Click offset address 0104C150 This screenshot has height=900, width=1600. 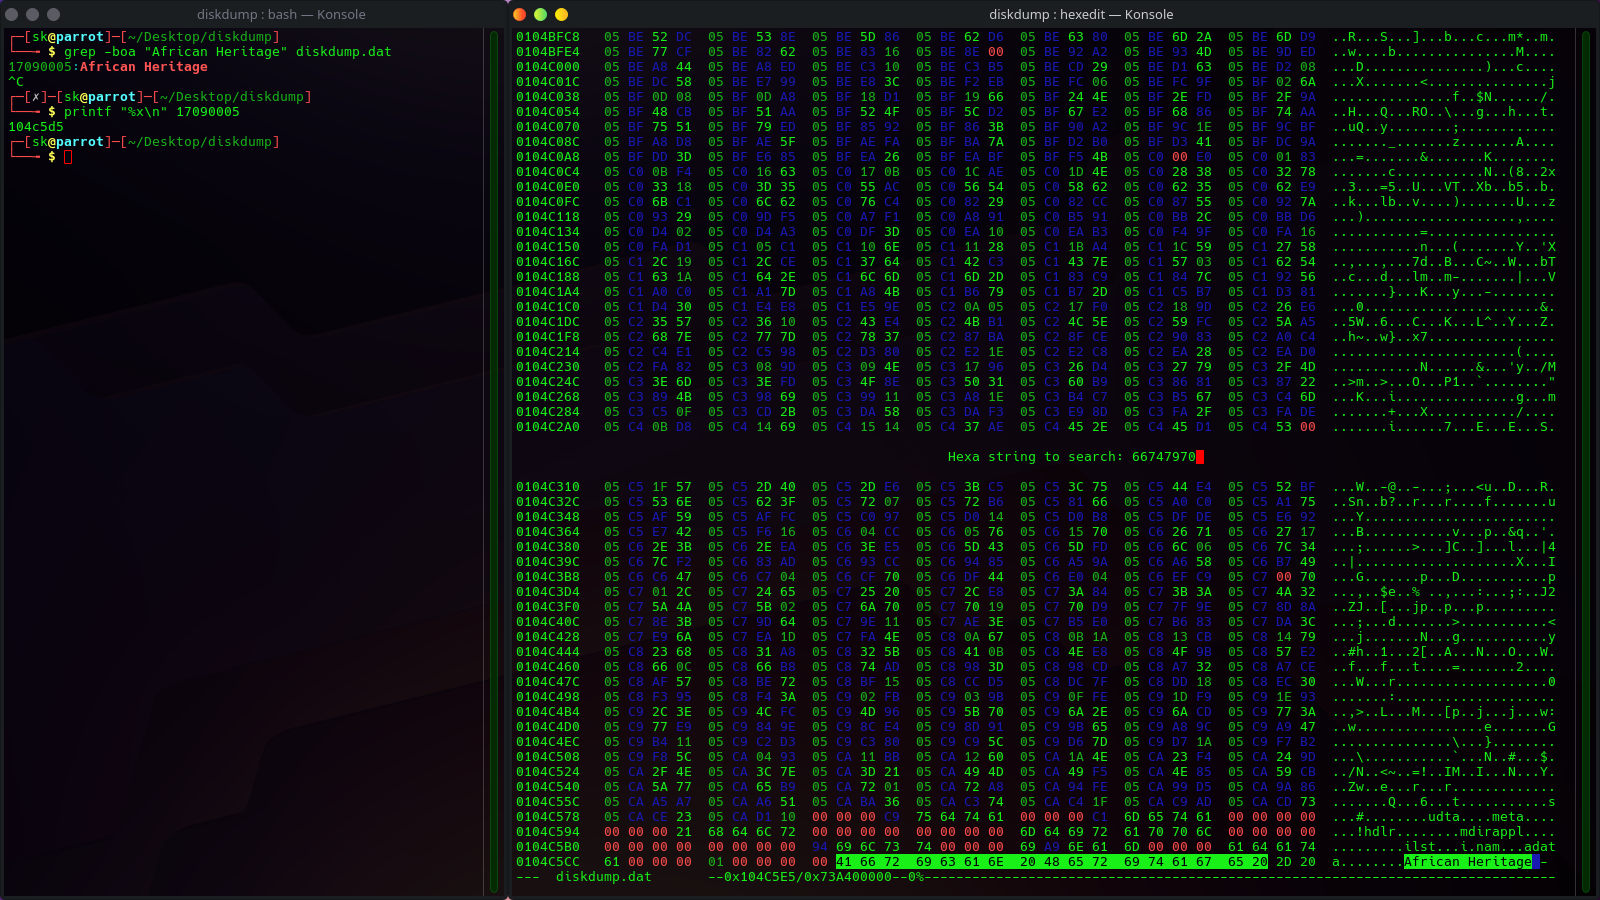pos(548,247)
